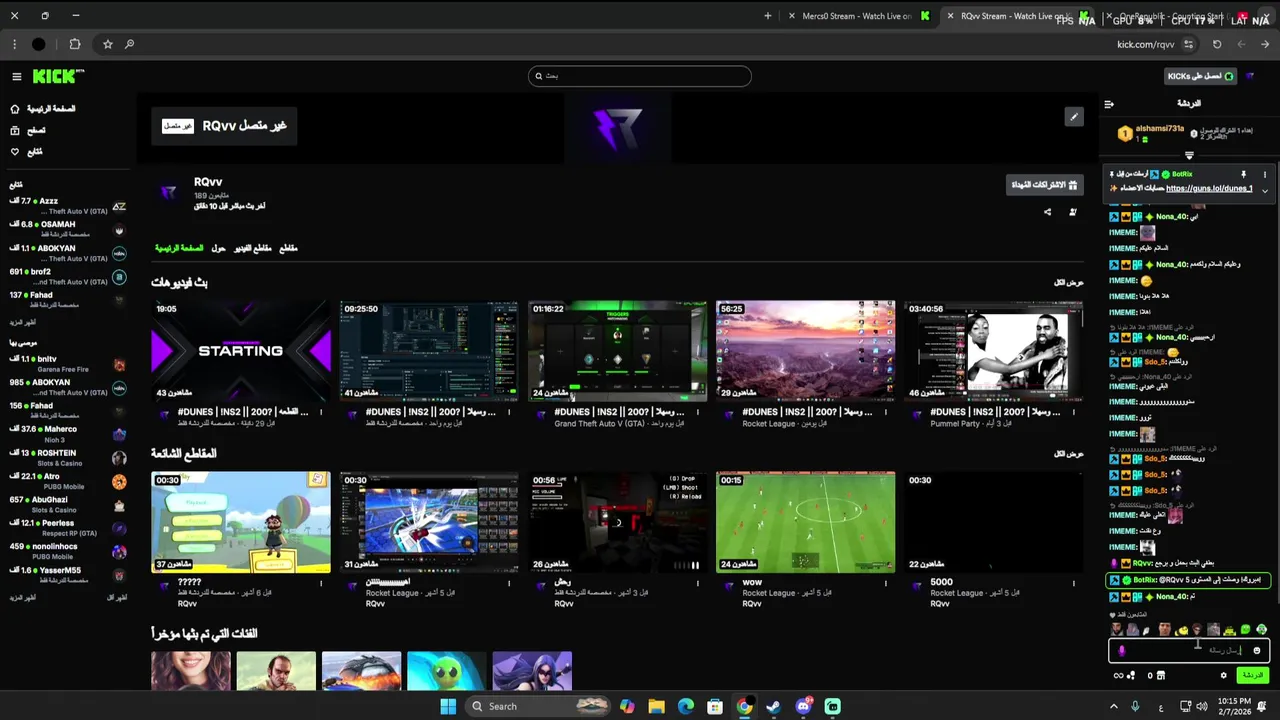
Task: Open the 09:25:50 broadcast video thumbnail
Action: (429, 351)
